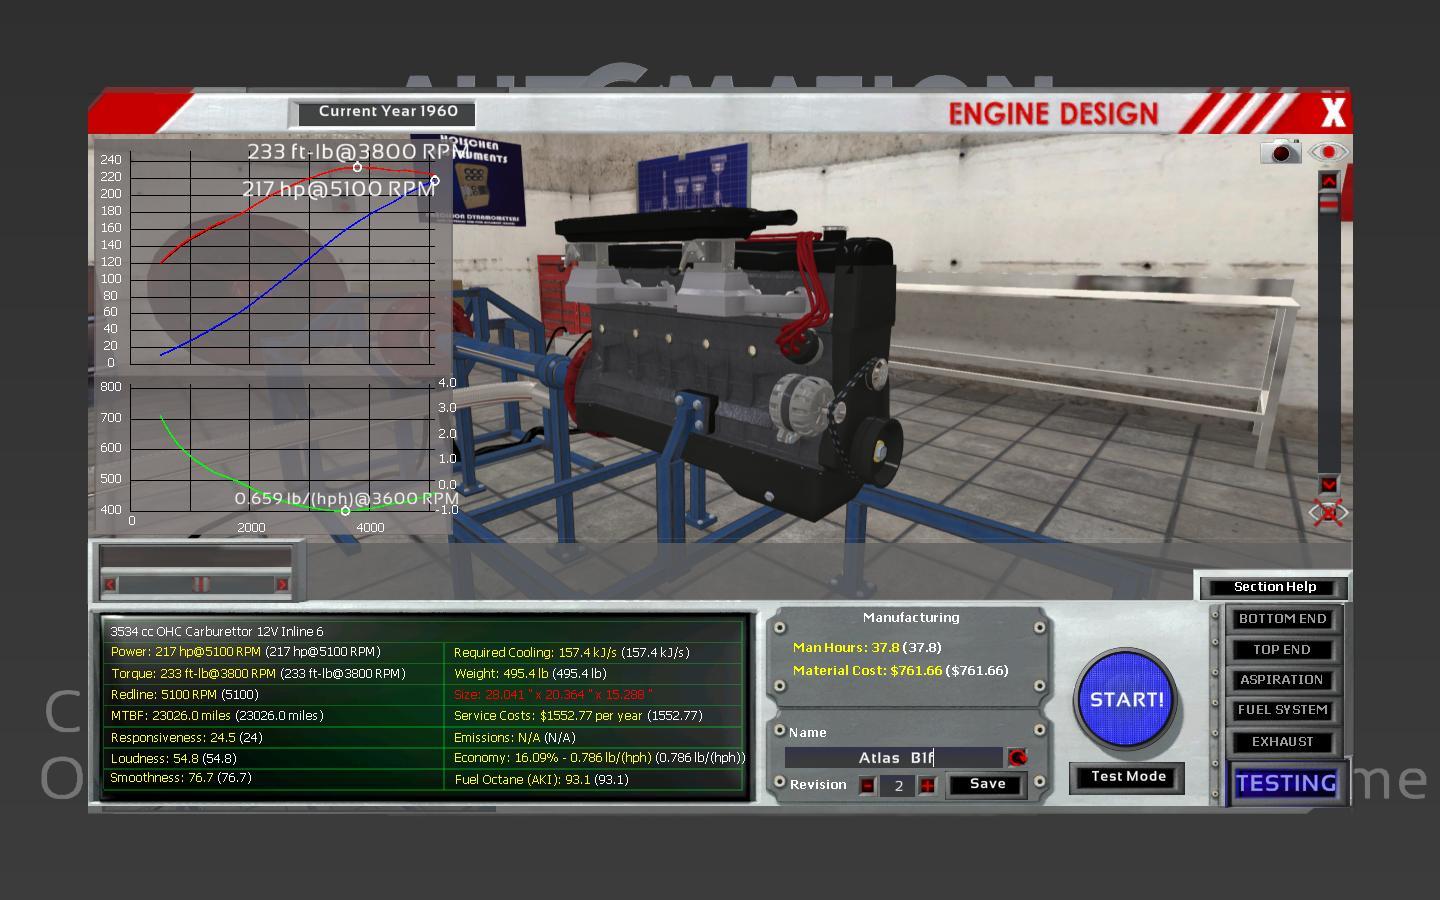This screenshot has height=900, width=1440.
Task: Go to the Fuel System section
Action: (x=1282, y=710)
